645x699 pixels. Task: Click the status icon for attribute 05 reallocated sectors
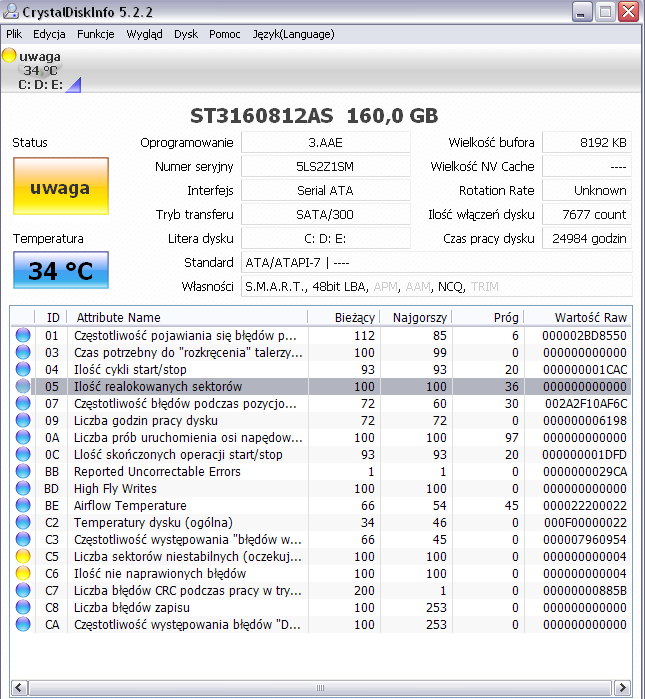(23, 386)
